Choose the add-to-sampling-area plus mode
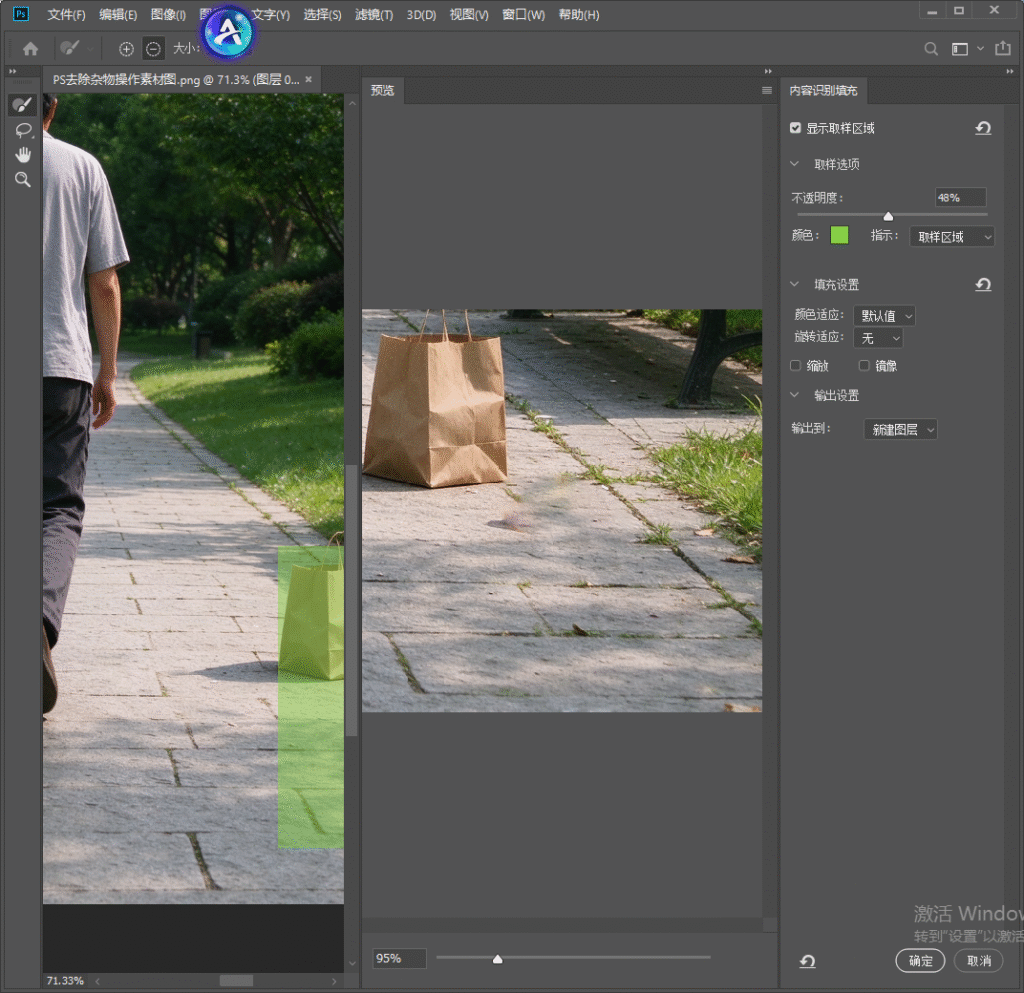The image size is (1024, 993). click(x=126, y=48)
